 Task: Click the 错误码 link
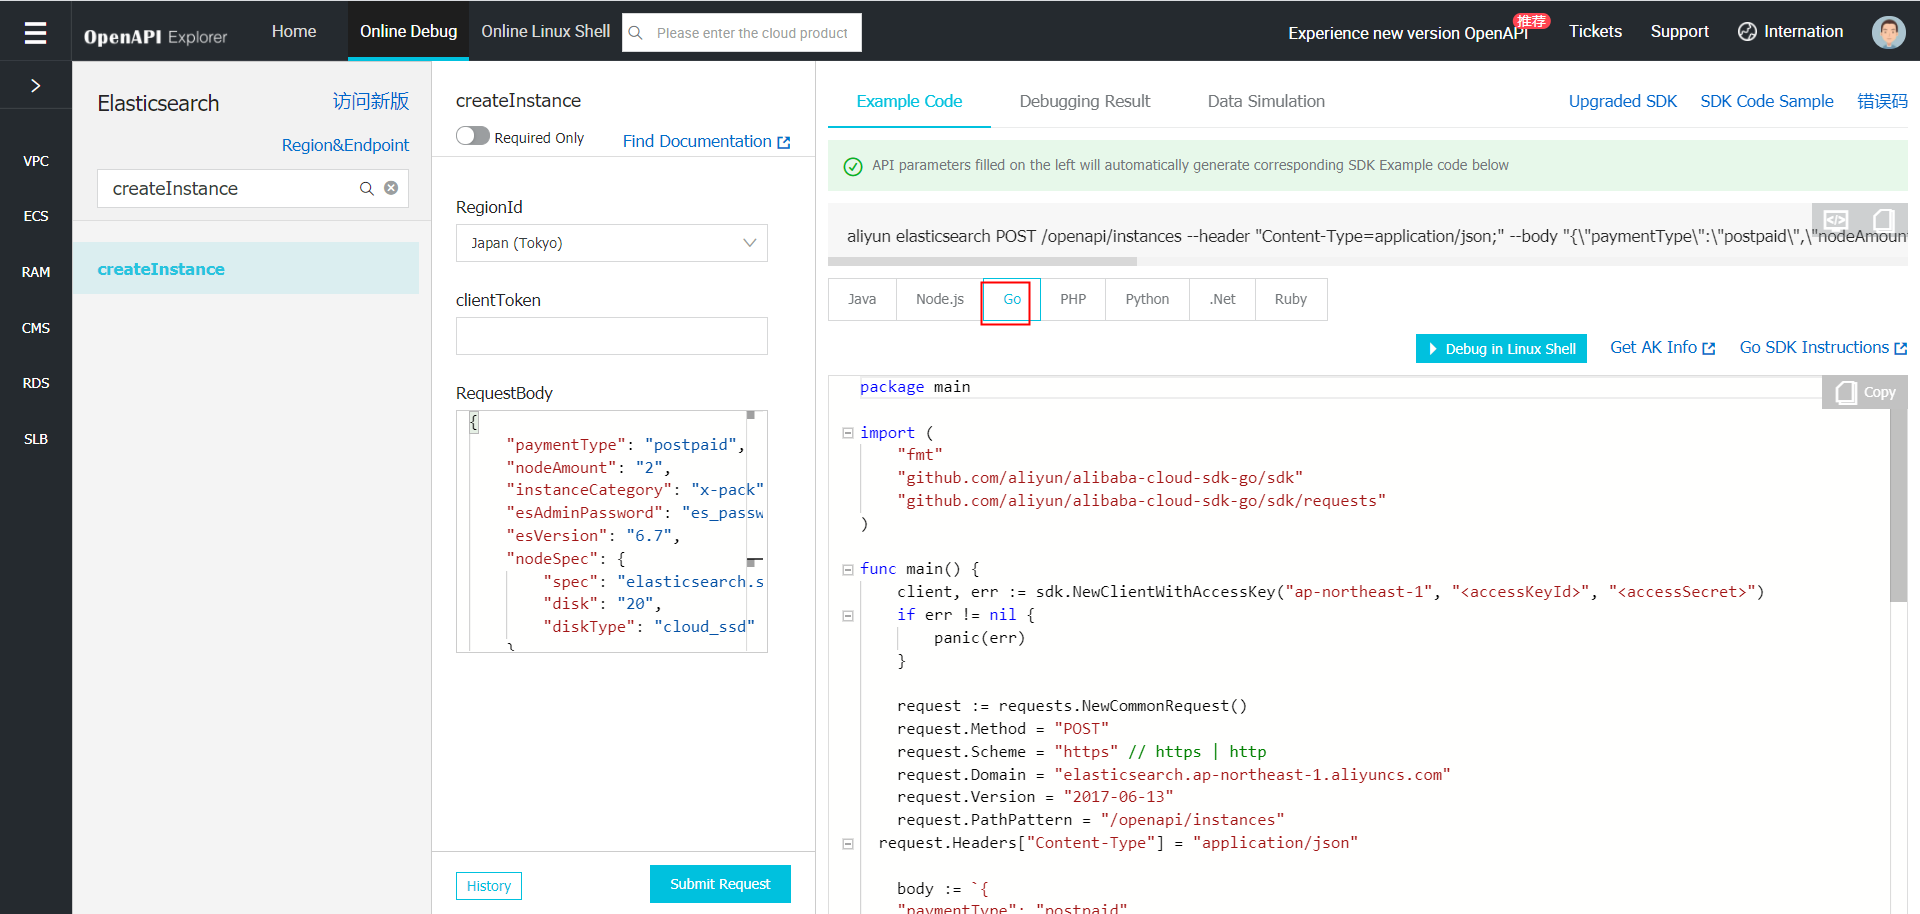pos(1882,101)
